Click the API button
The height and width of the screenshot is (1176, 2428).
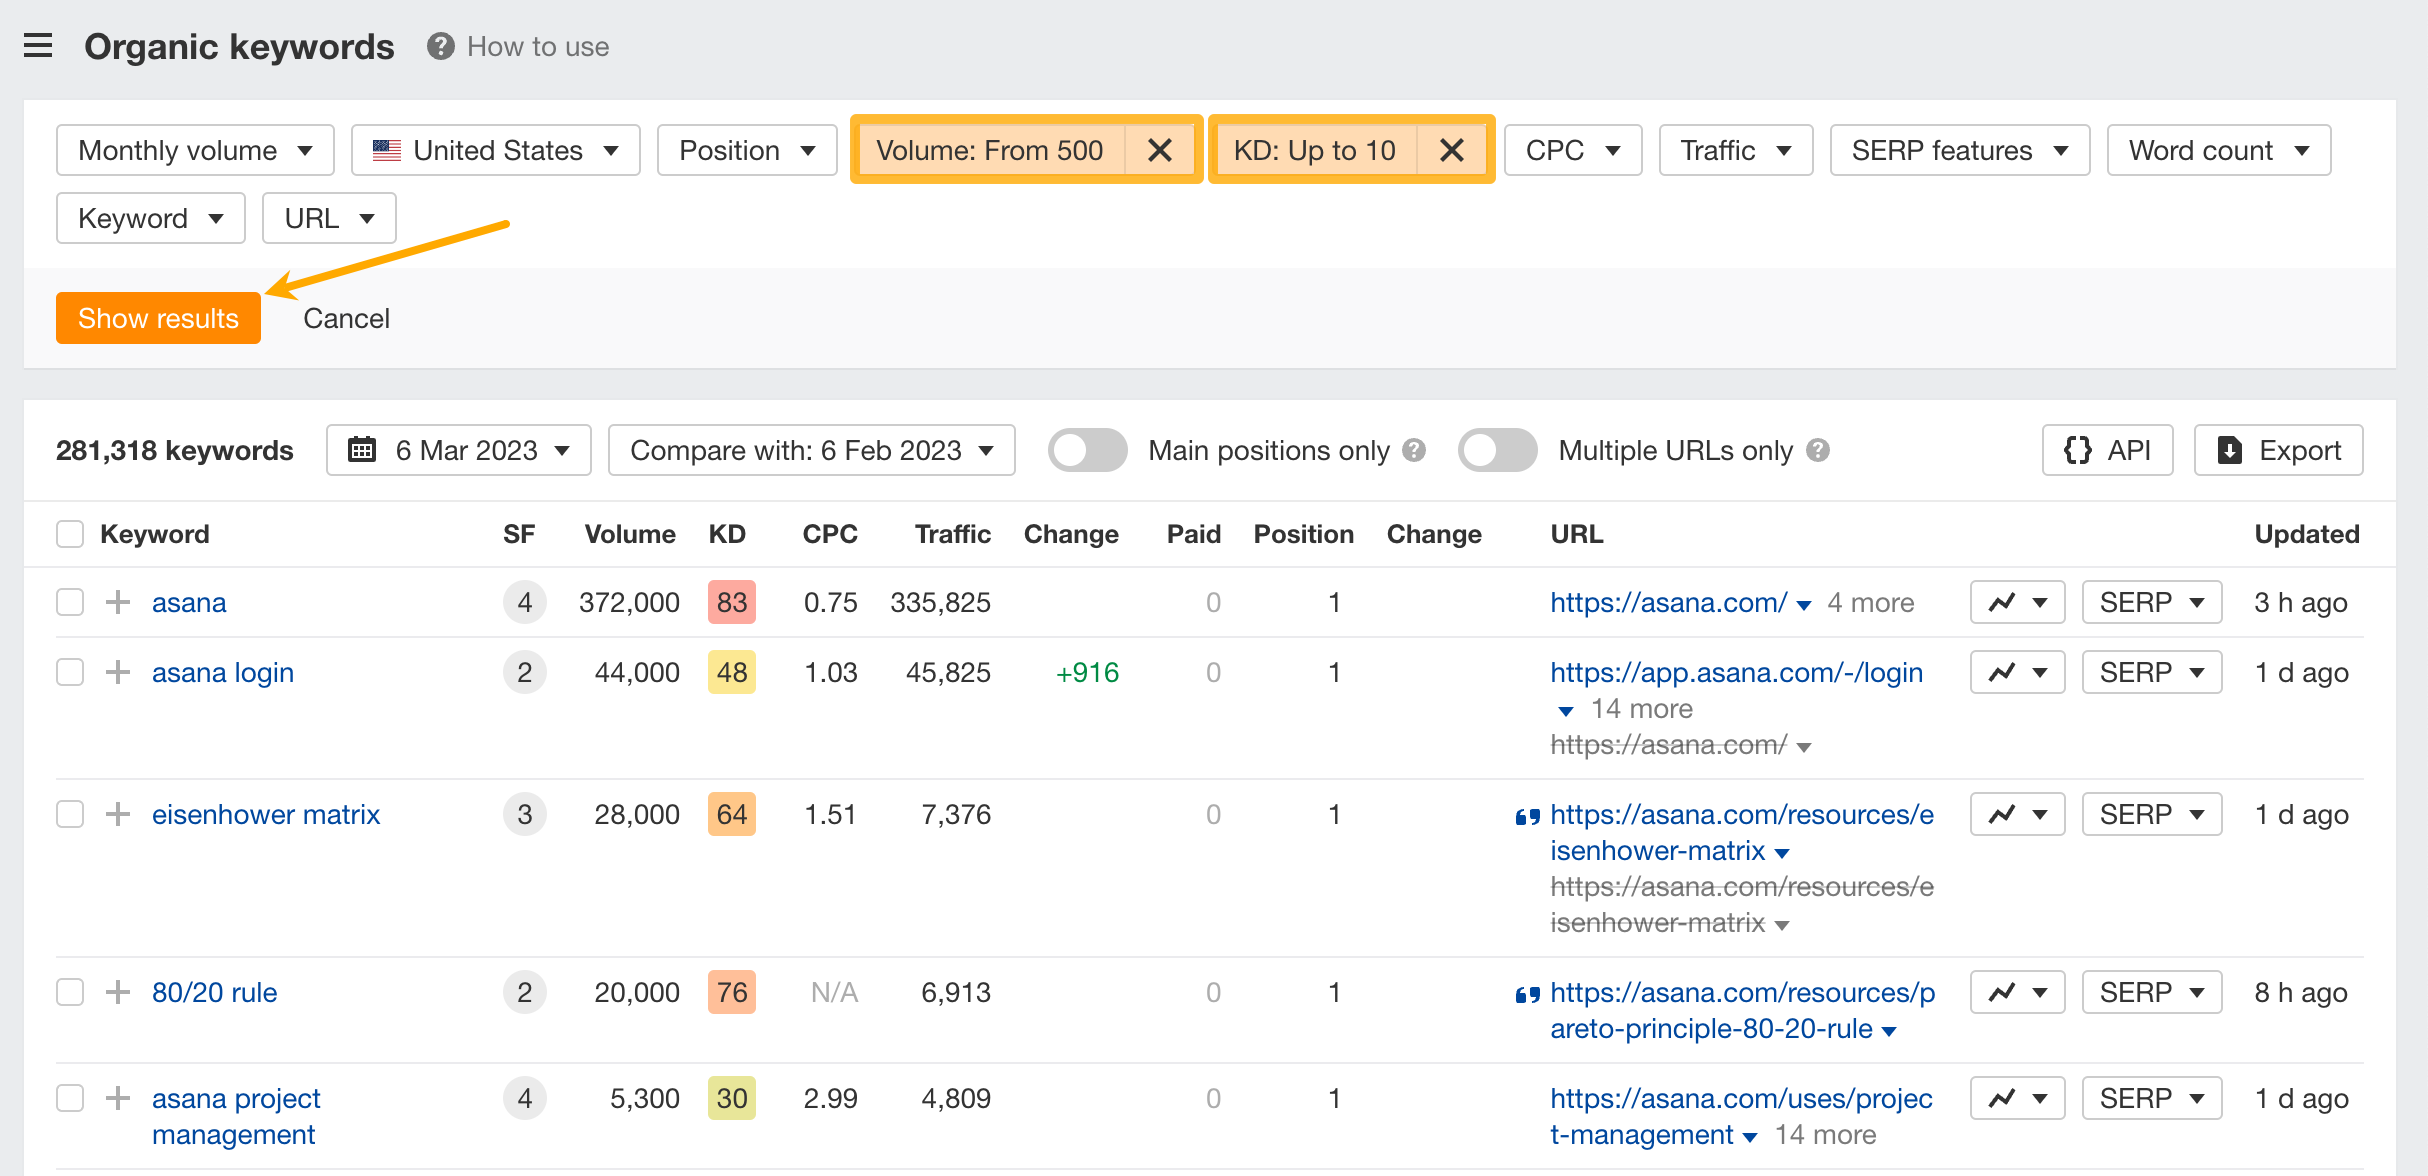coord(2108,450)
